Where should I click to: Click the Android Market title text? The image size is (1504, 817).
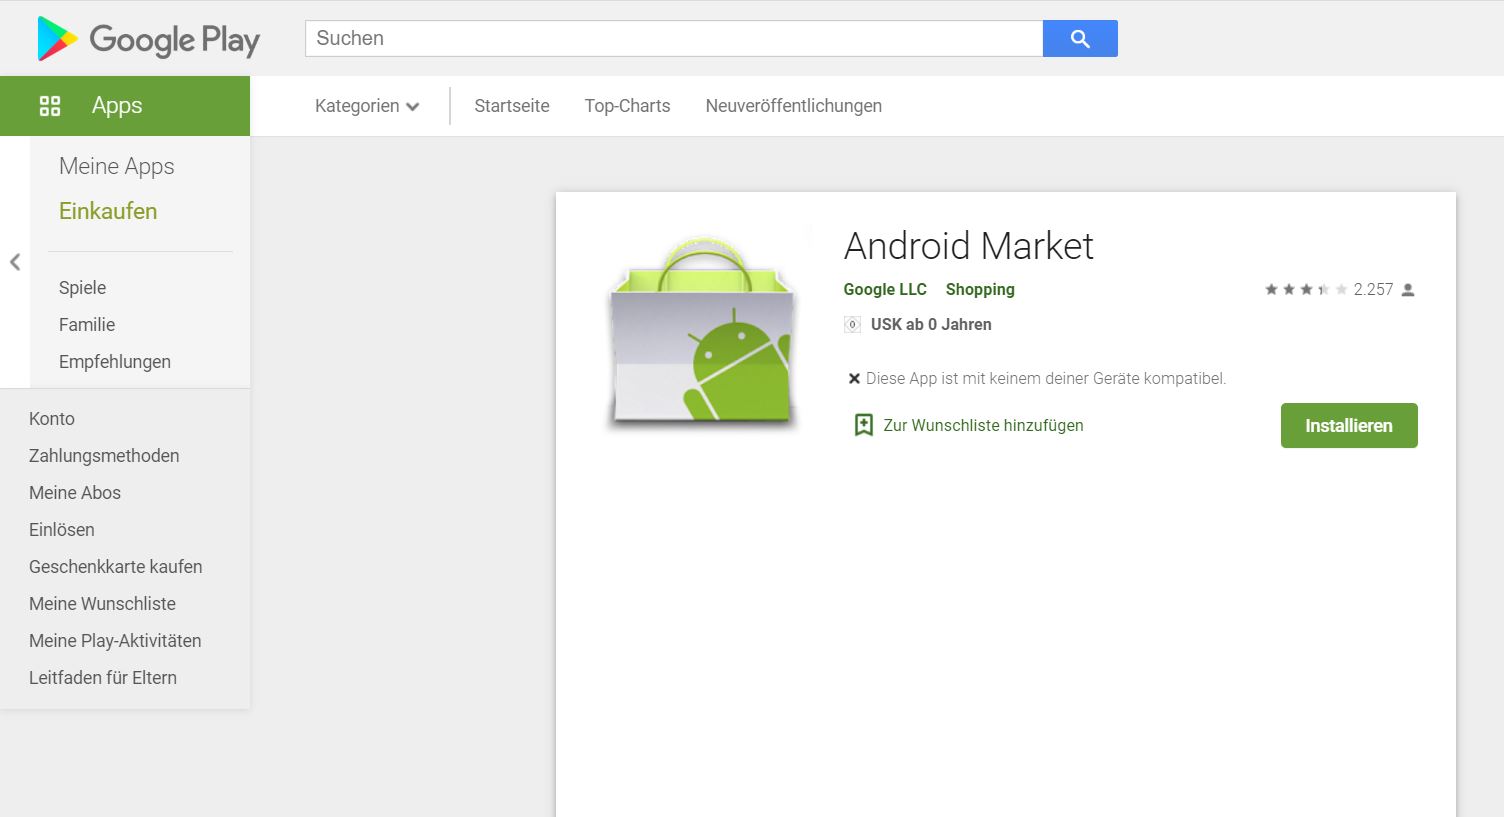pyautogui.click(x=969, y=246)
